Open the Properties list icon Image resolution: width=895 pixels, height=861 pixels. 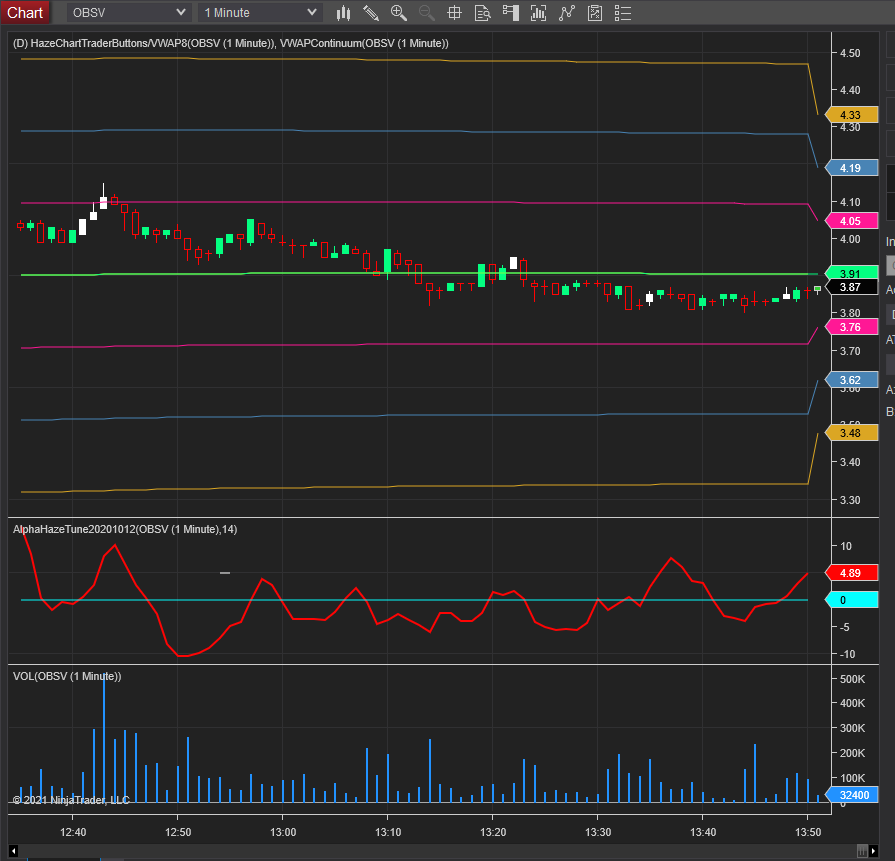click(x=623, y=13)
